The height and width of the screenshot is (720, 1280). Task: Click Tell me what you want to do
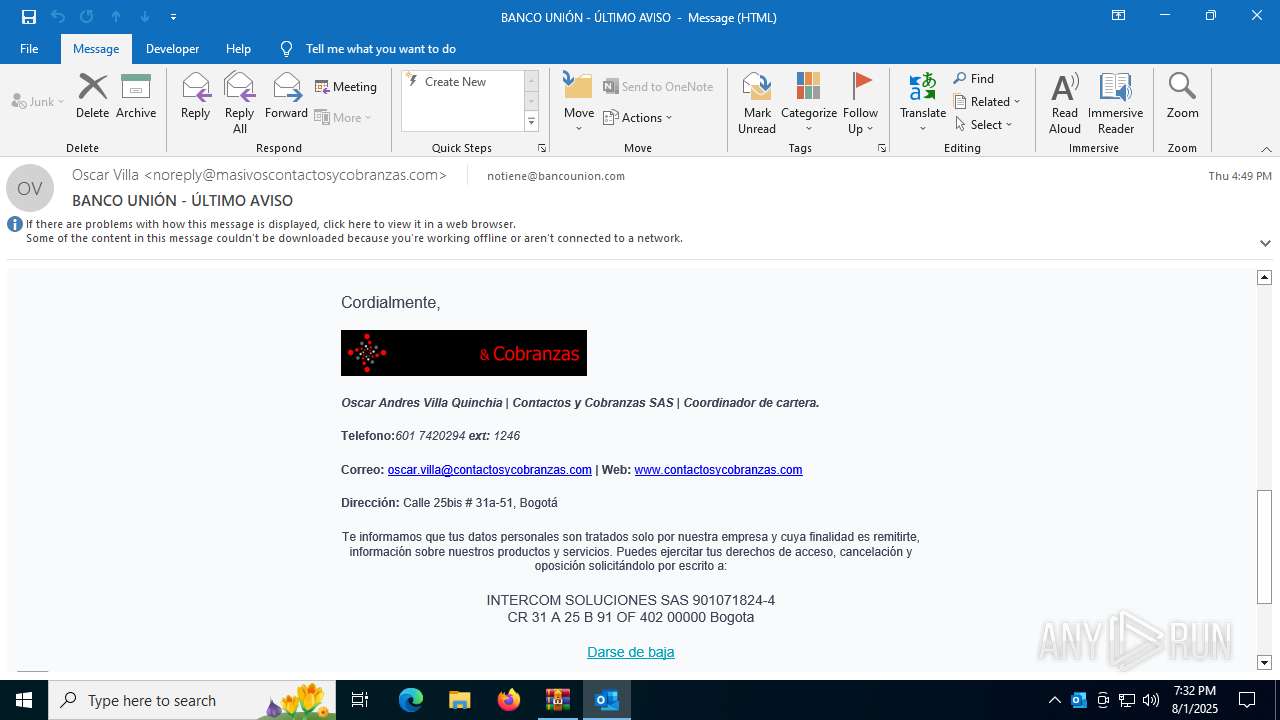[x=380, y=48]
